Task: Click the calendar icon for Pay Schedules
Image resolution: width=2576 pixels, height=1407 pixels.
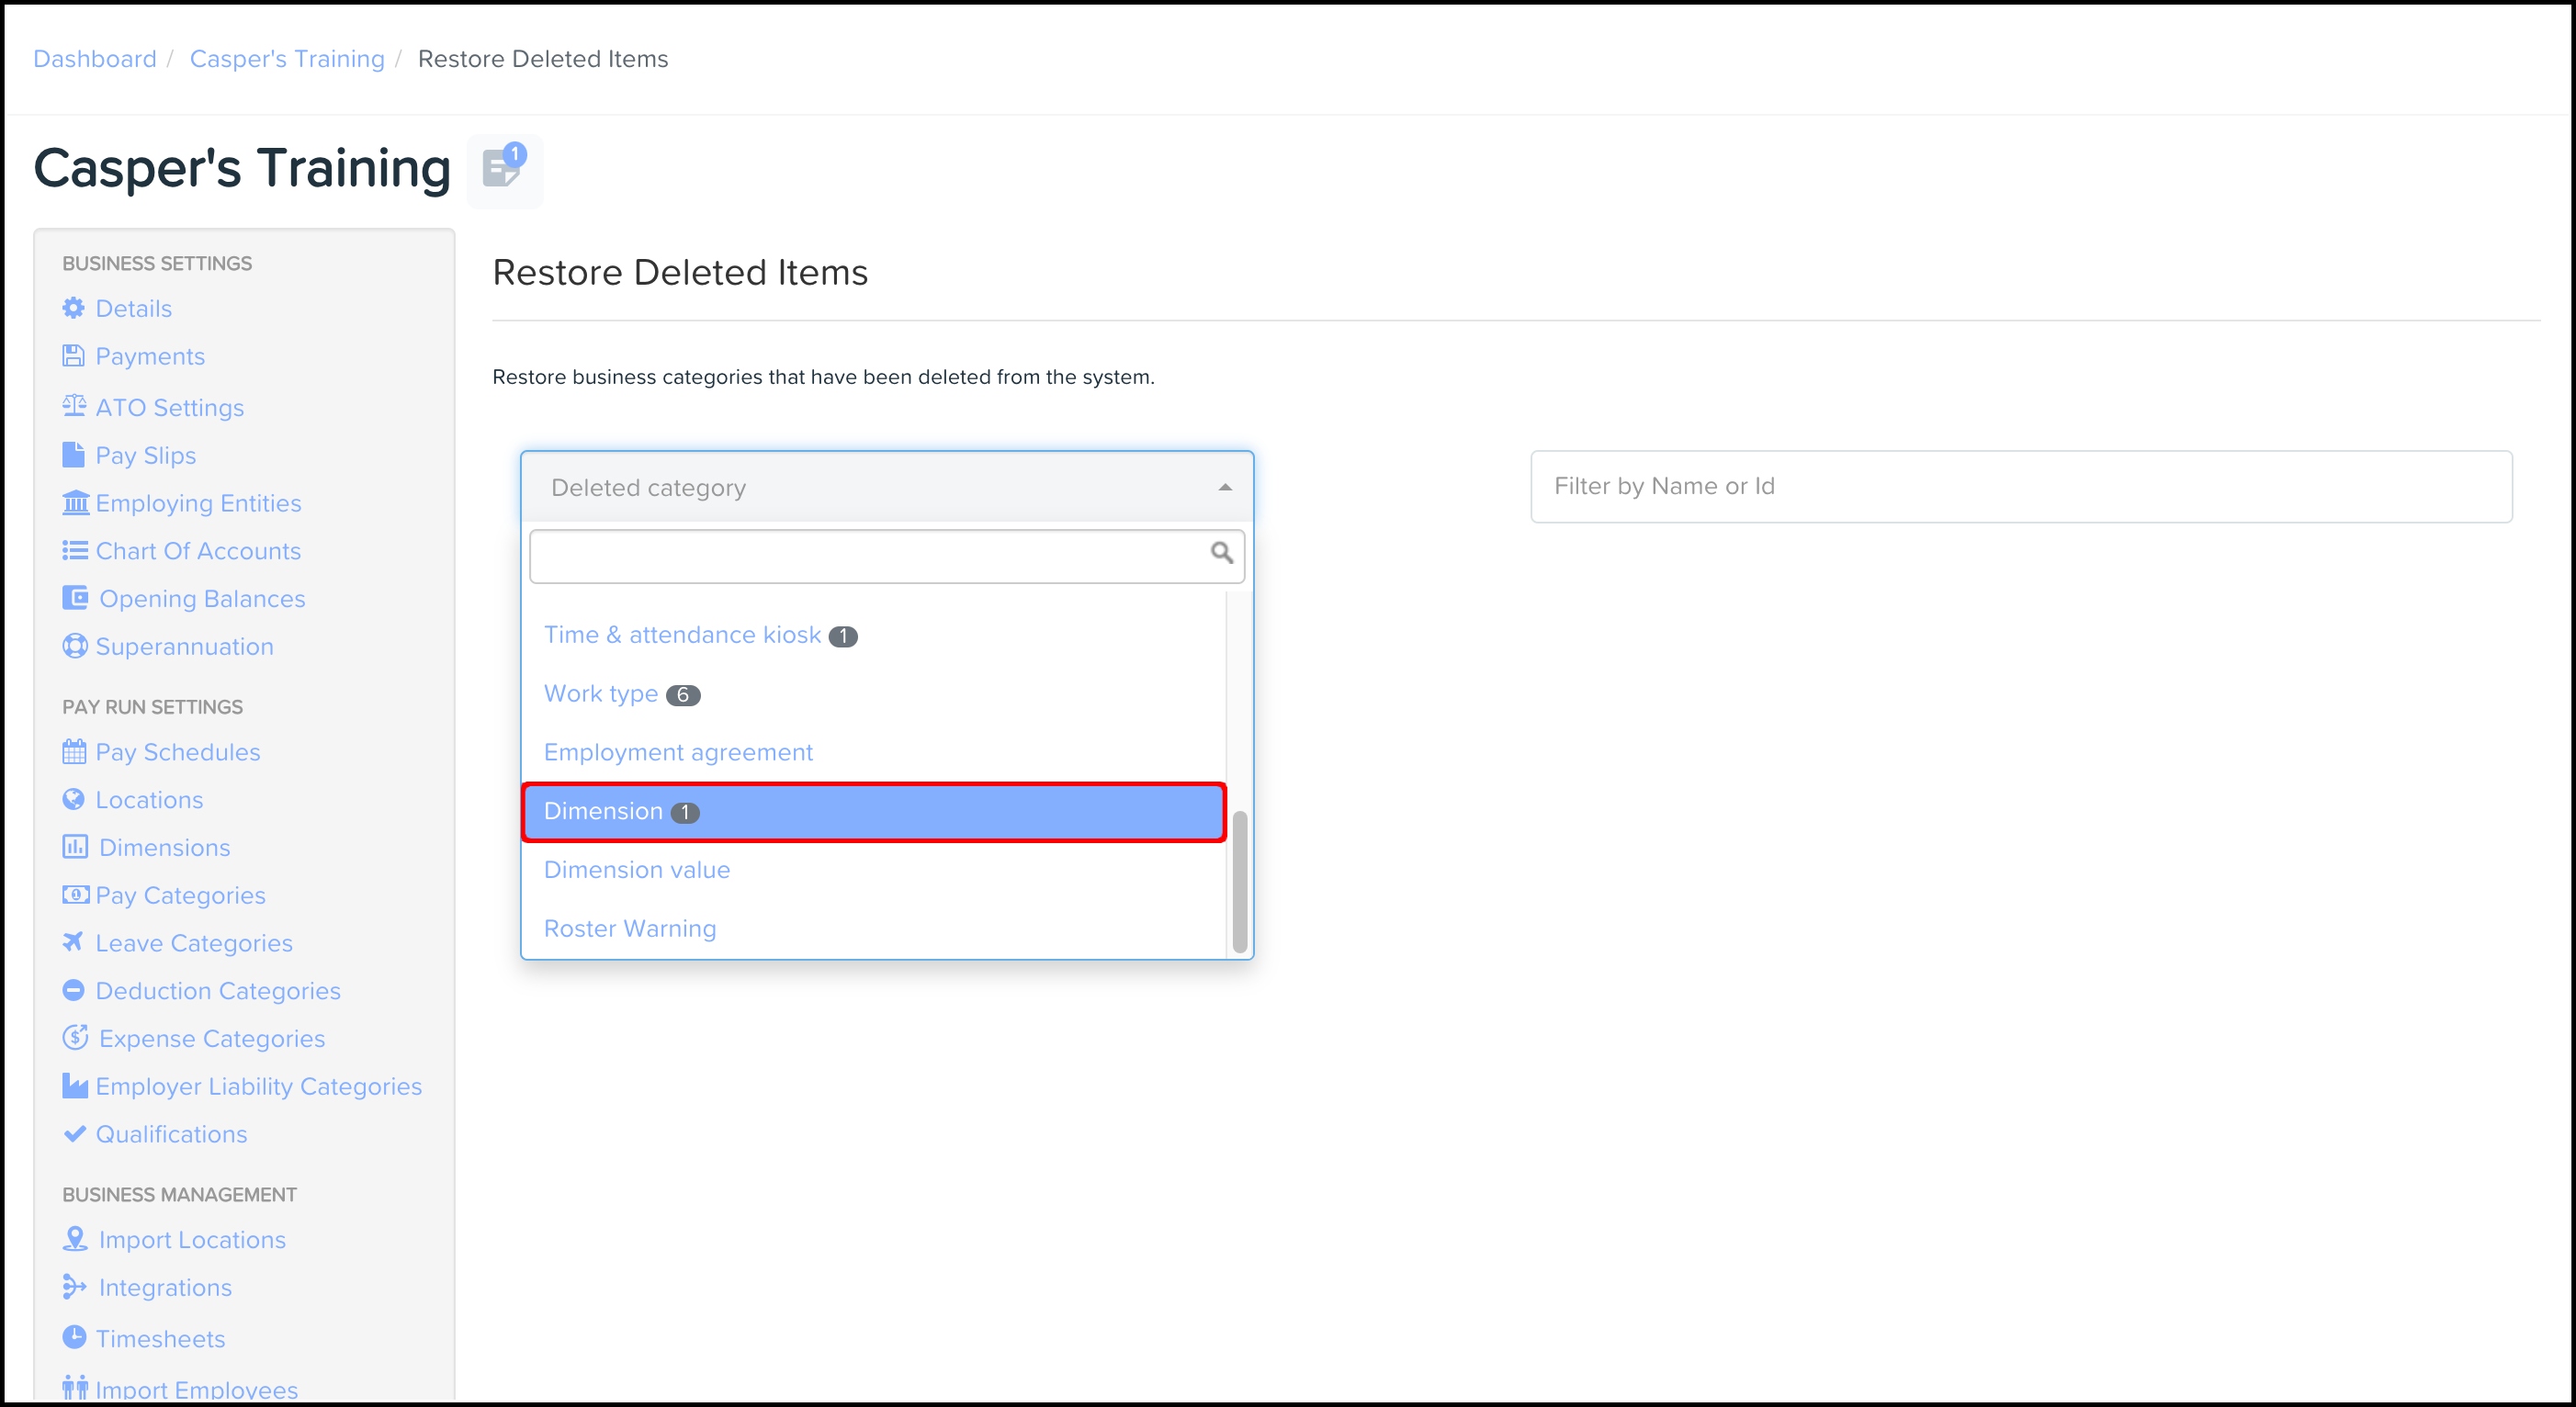Action: click(74, 751)
